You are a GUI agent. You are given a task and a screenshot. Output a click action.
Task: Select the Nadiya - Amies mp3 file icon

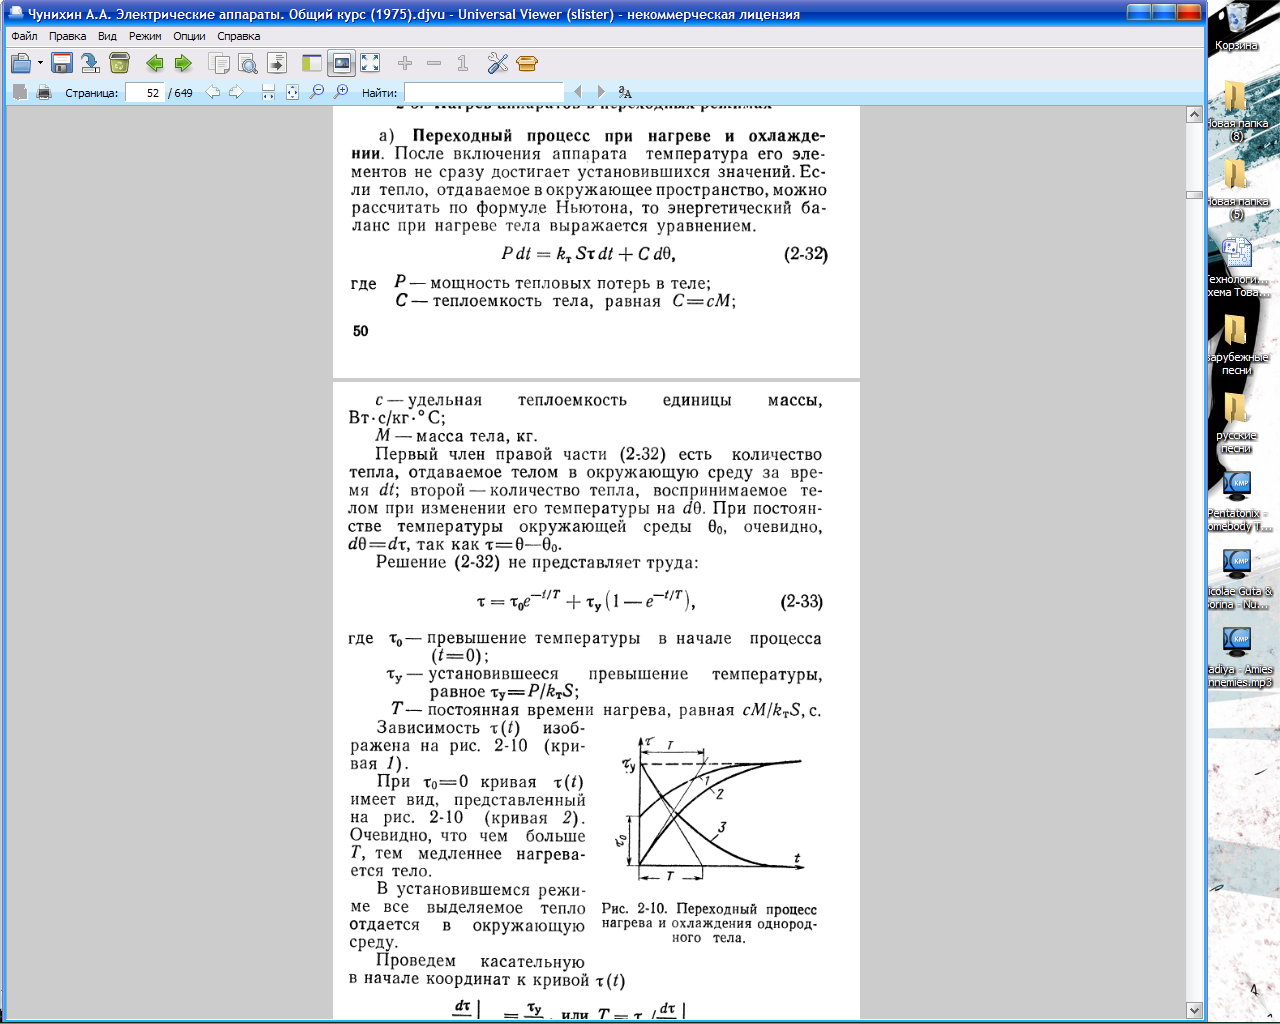coord(1238,656)
